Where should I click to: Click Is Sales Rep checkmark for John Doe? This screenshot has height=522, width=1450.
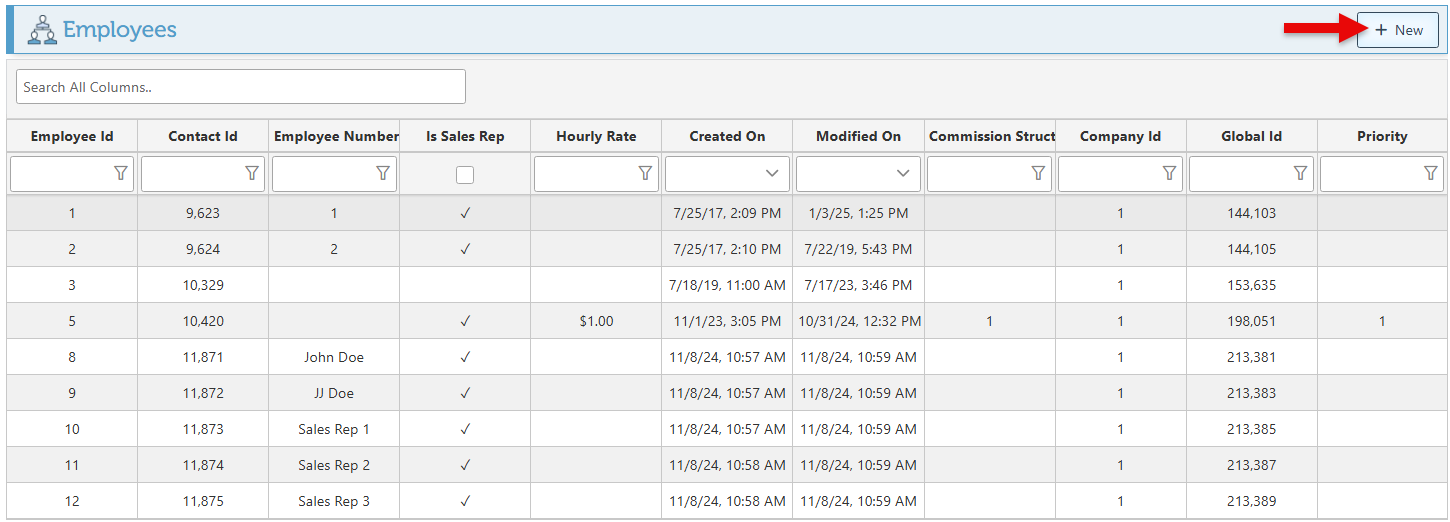[465, 357]
